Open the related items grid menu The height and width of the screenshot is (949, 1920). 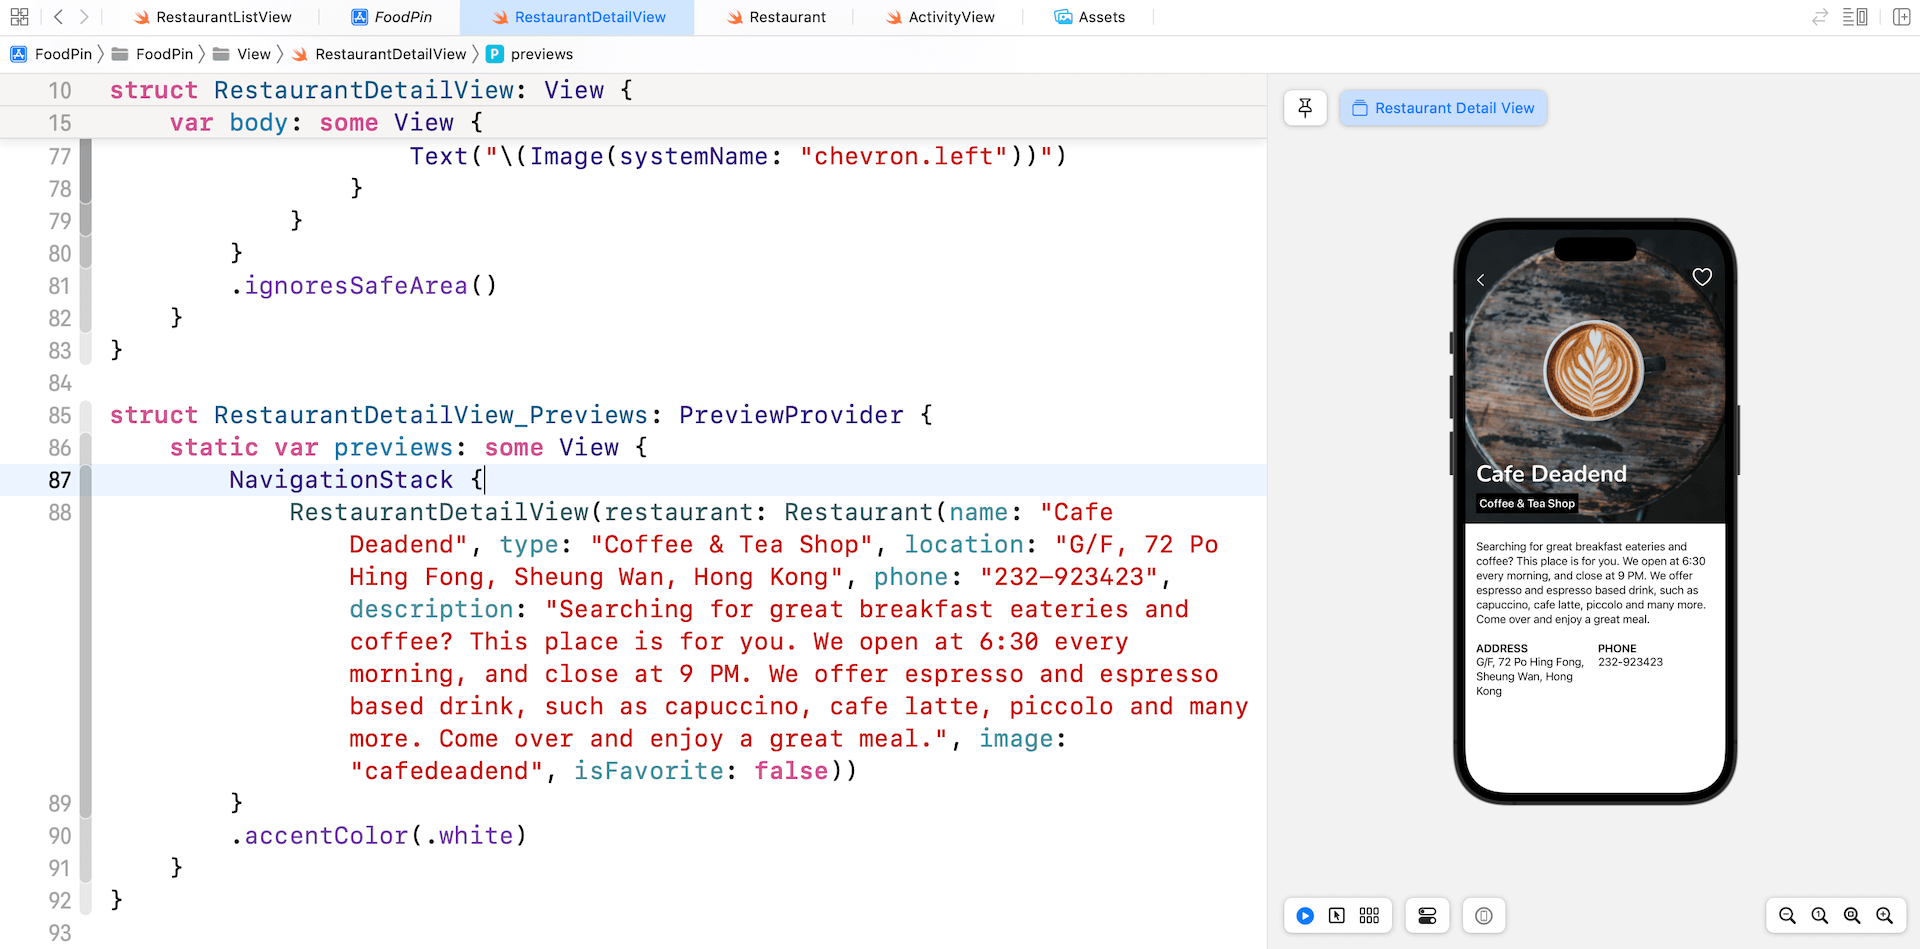click(19, 17)
